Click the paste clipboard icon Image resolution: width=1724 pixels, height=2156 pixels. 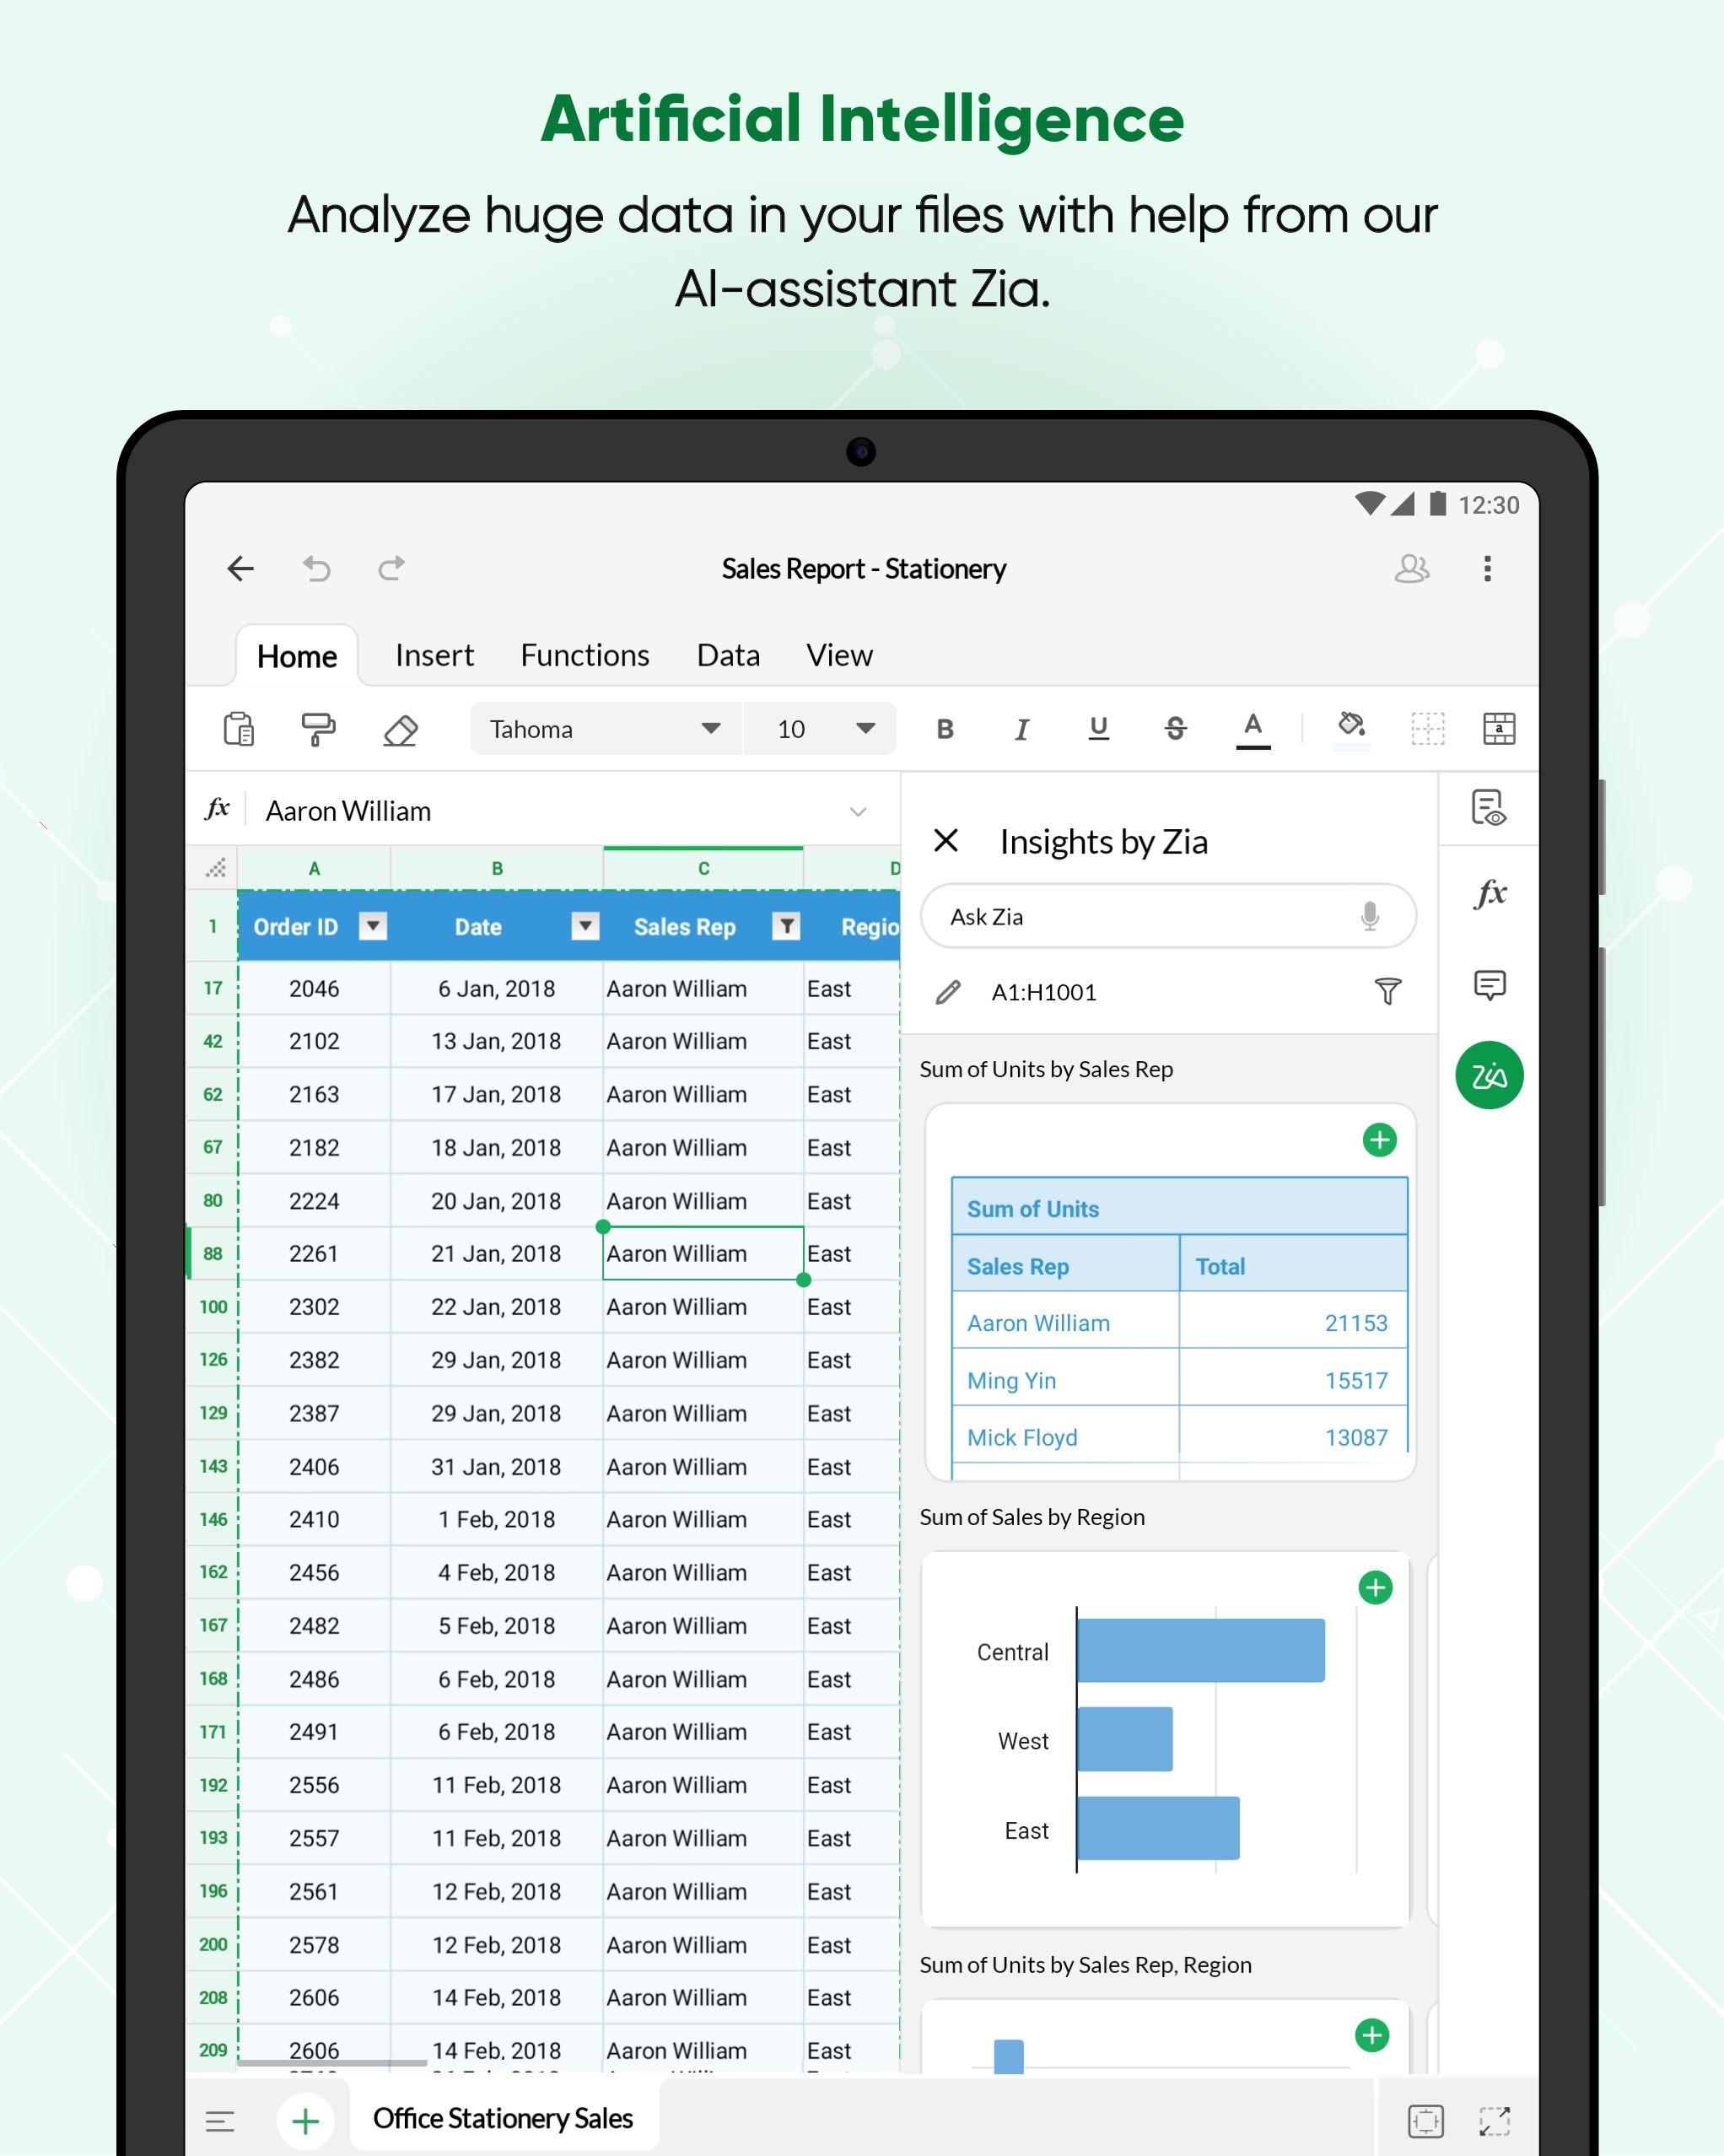pyautogui.click(x=238, y=729)
